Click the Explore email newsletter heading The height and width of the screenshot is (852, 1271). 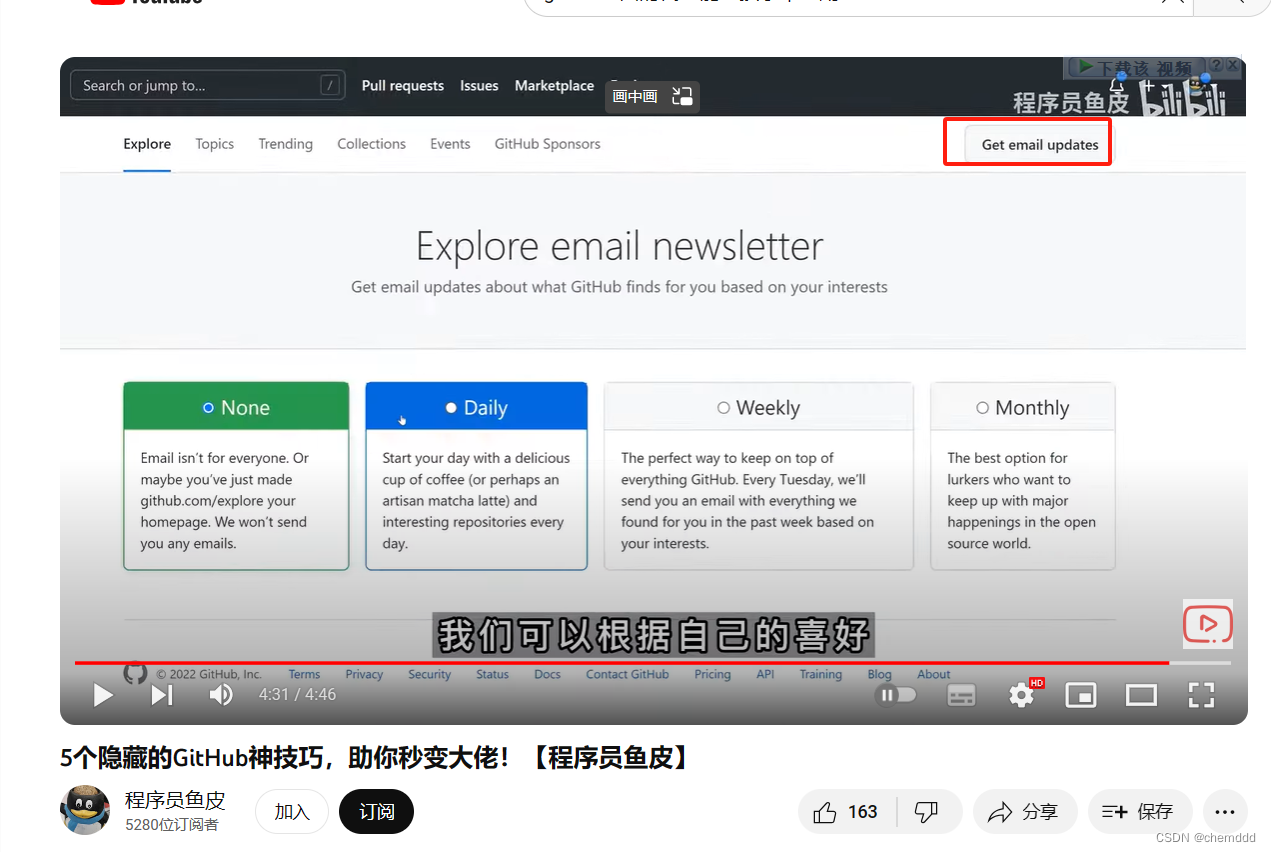coord(620,246)
